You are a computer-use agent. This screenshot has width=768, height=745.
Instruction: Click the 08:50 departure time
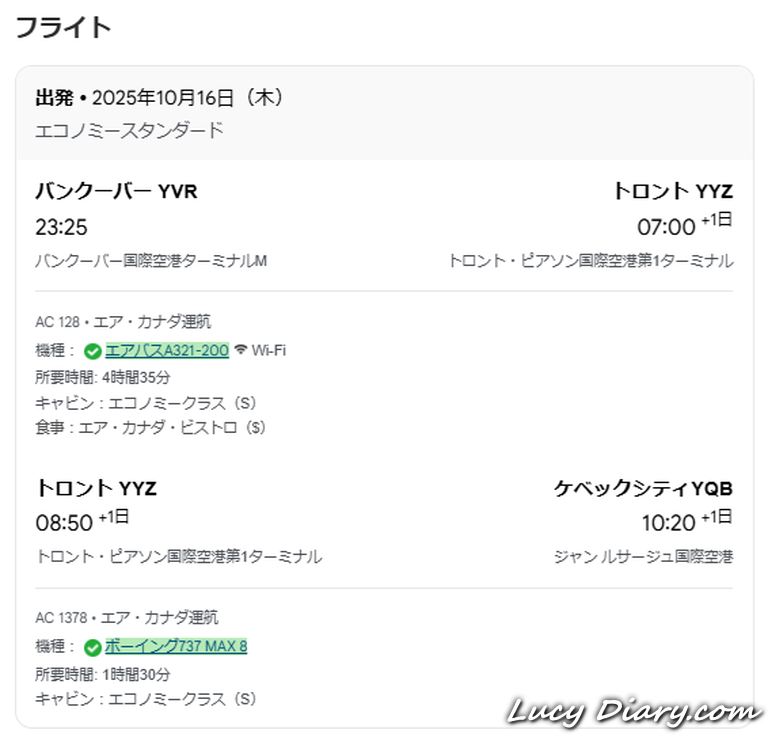(x=64, y=523)
